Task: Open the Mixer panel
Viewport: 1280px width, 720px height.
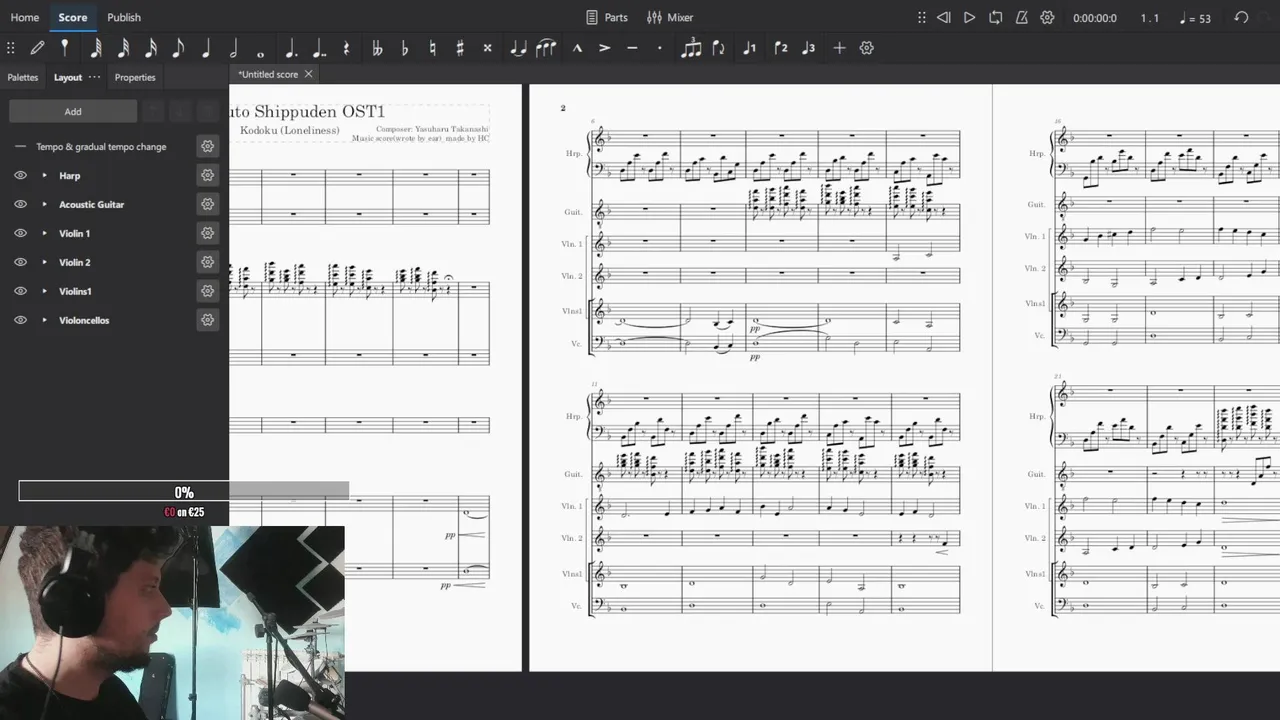Action: (670, 17)
